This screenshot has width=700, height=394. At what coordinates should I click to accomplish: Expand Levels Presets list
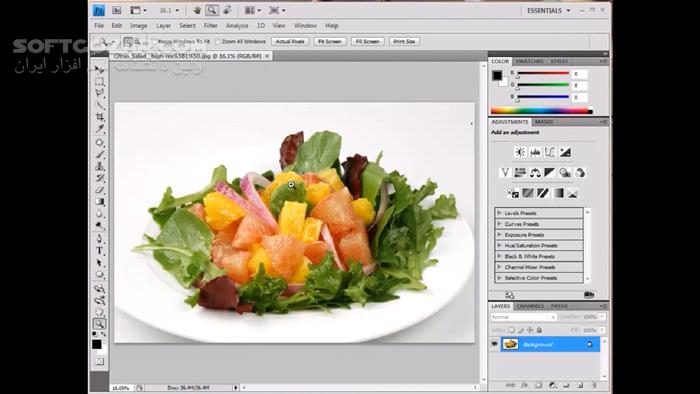(499, 213)
